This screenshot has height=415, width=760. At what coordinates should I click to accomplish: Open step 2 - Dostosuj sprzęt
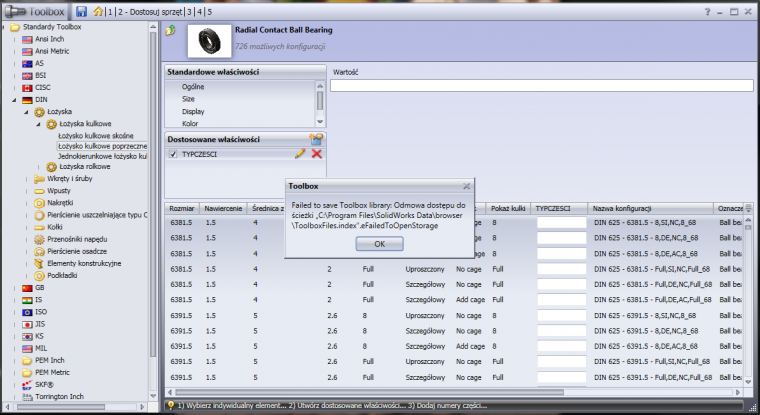[x=150, y=12]
